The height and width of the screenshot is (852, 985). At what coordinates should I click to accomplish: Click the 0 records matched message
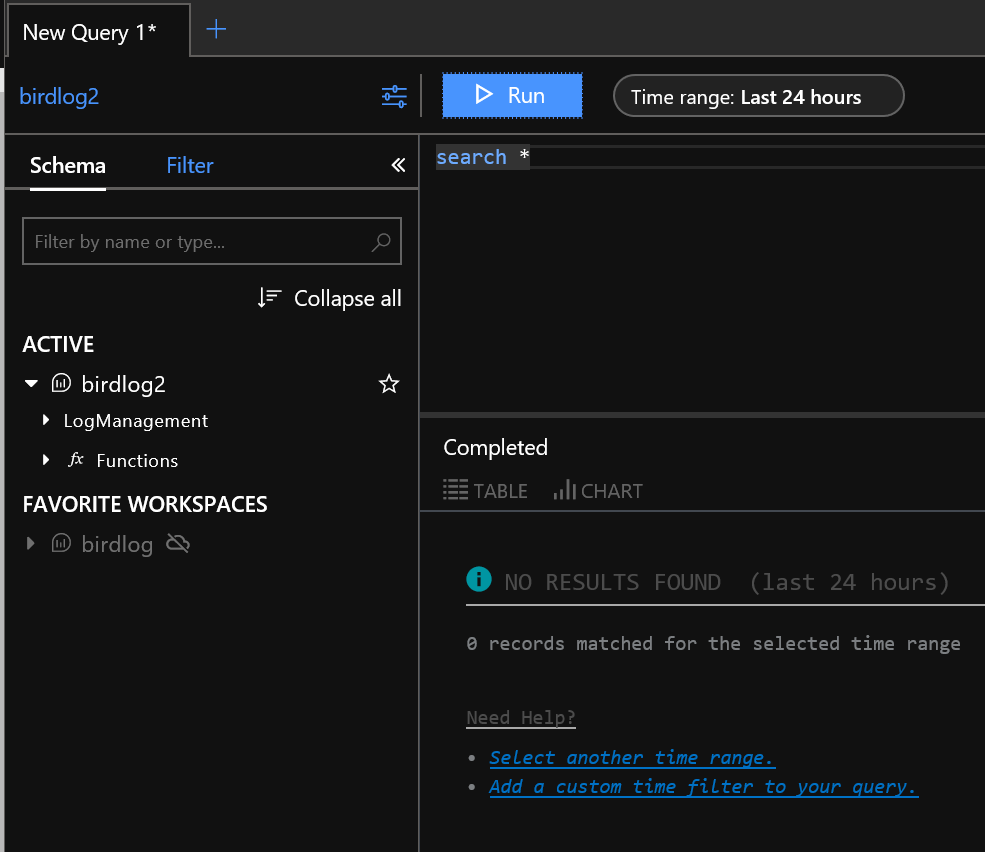coord(713,643)
